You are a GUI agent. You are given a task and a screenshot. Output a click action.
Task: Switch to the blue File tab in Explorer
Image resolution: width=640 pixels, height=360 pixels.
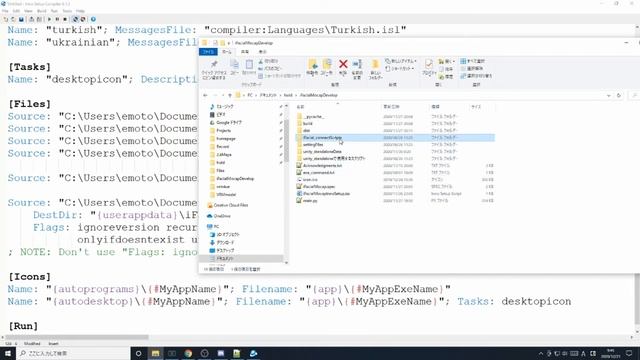pos(209,52)
